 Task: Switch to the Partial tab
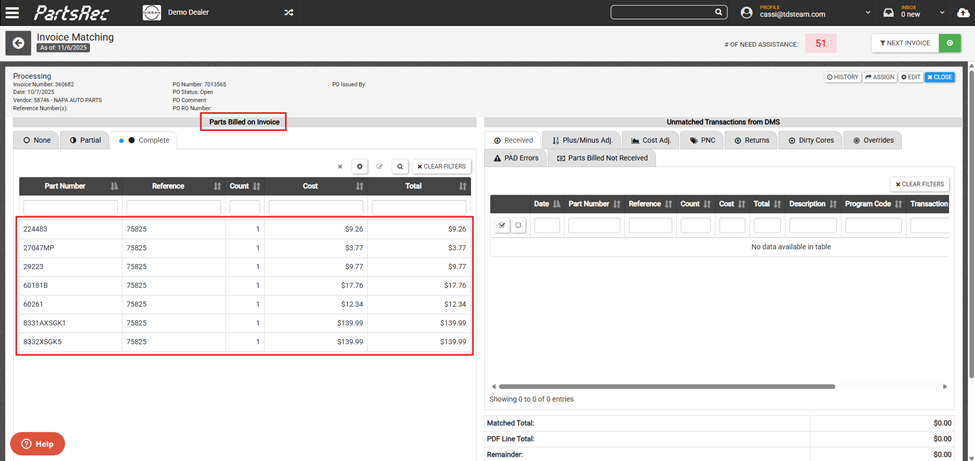pos(85,141)
